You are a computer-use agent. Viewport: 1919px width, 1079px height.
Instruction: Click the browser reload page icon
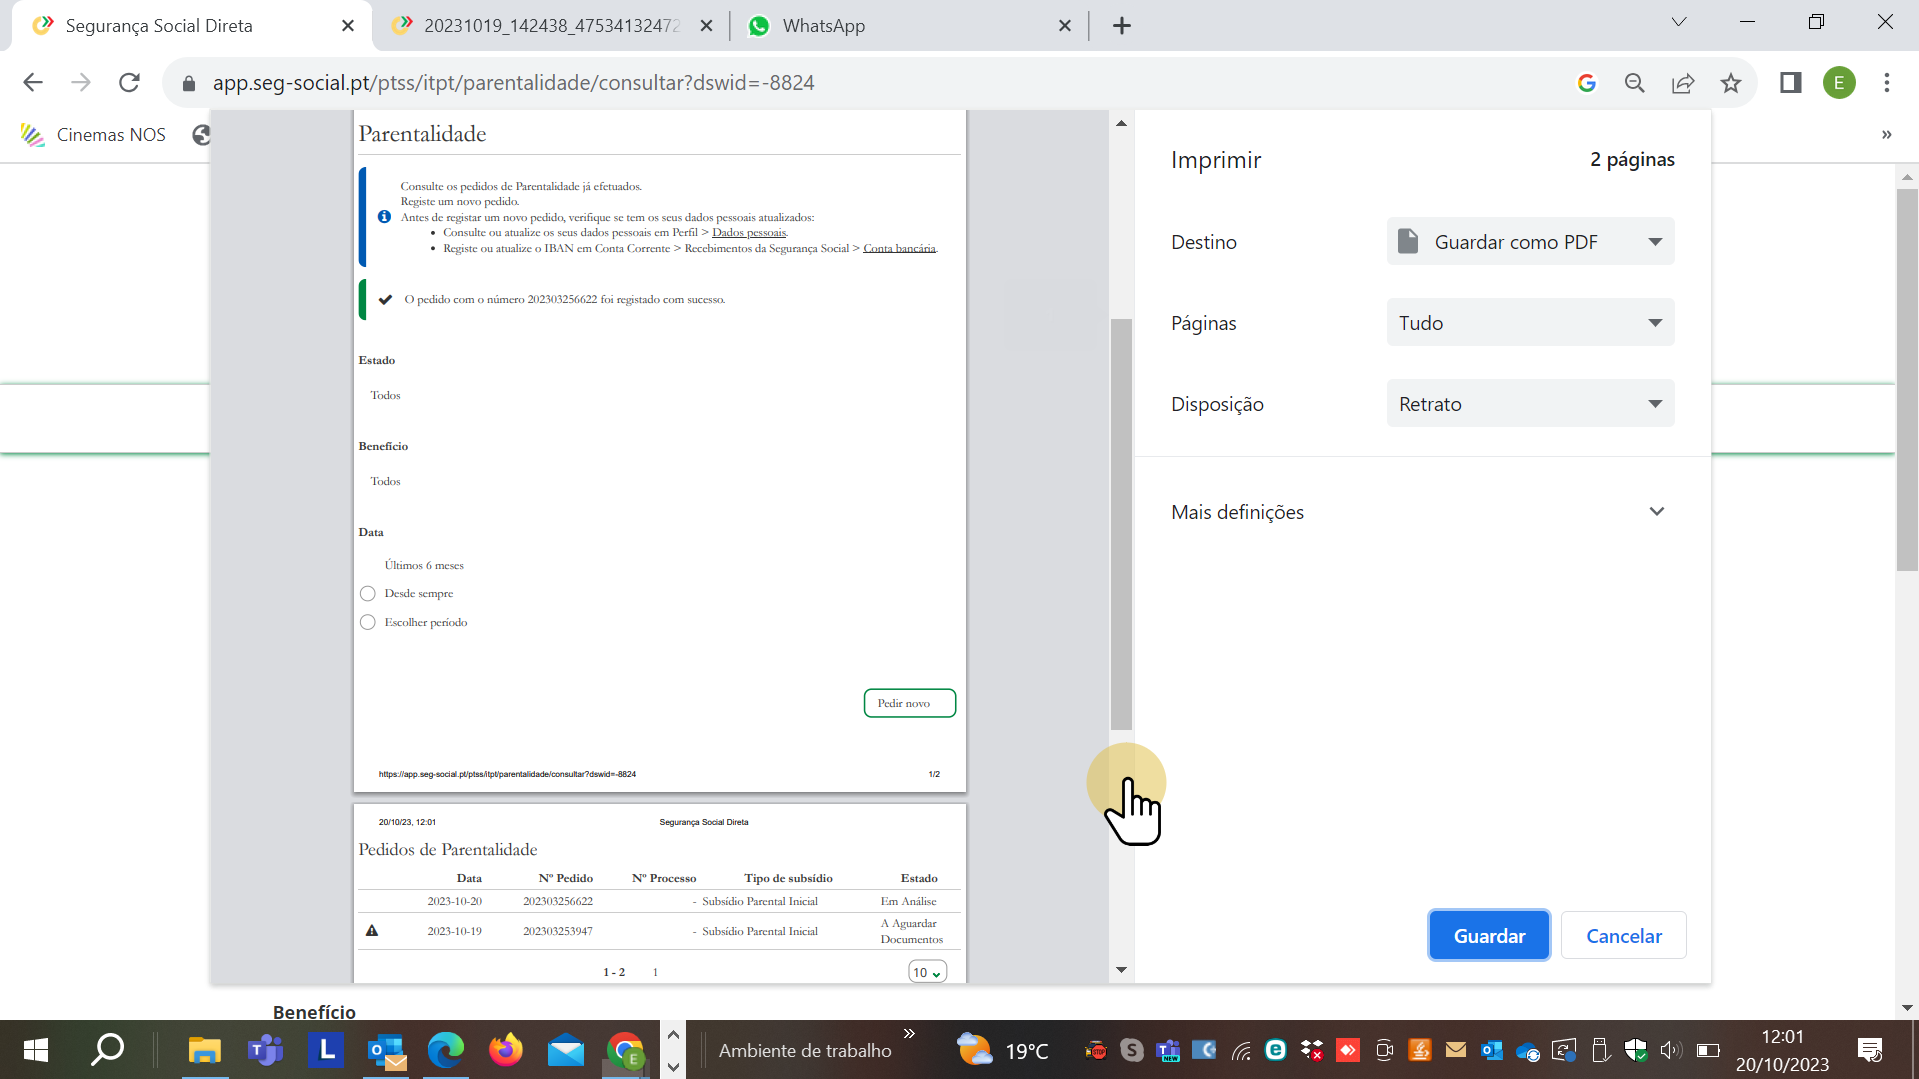coord(129,83)
